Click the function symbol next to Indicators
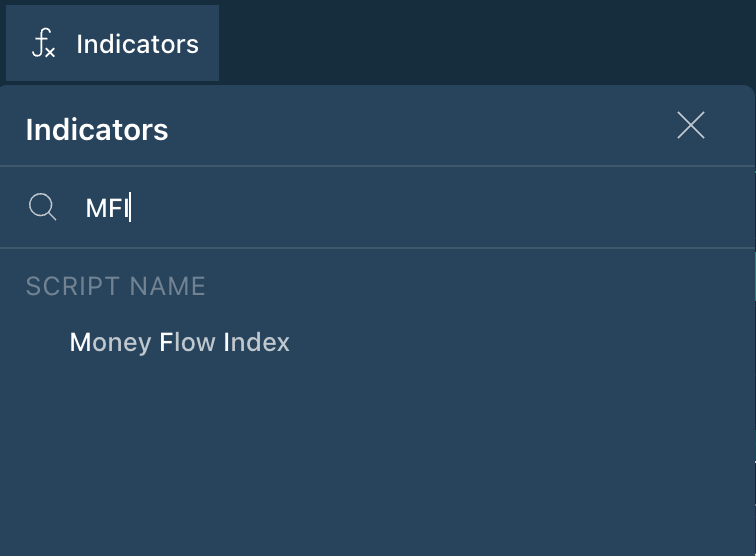Image resolution: width=756 pixels, height=556 pixels. click(44, 44)
